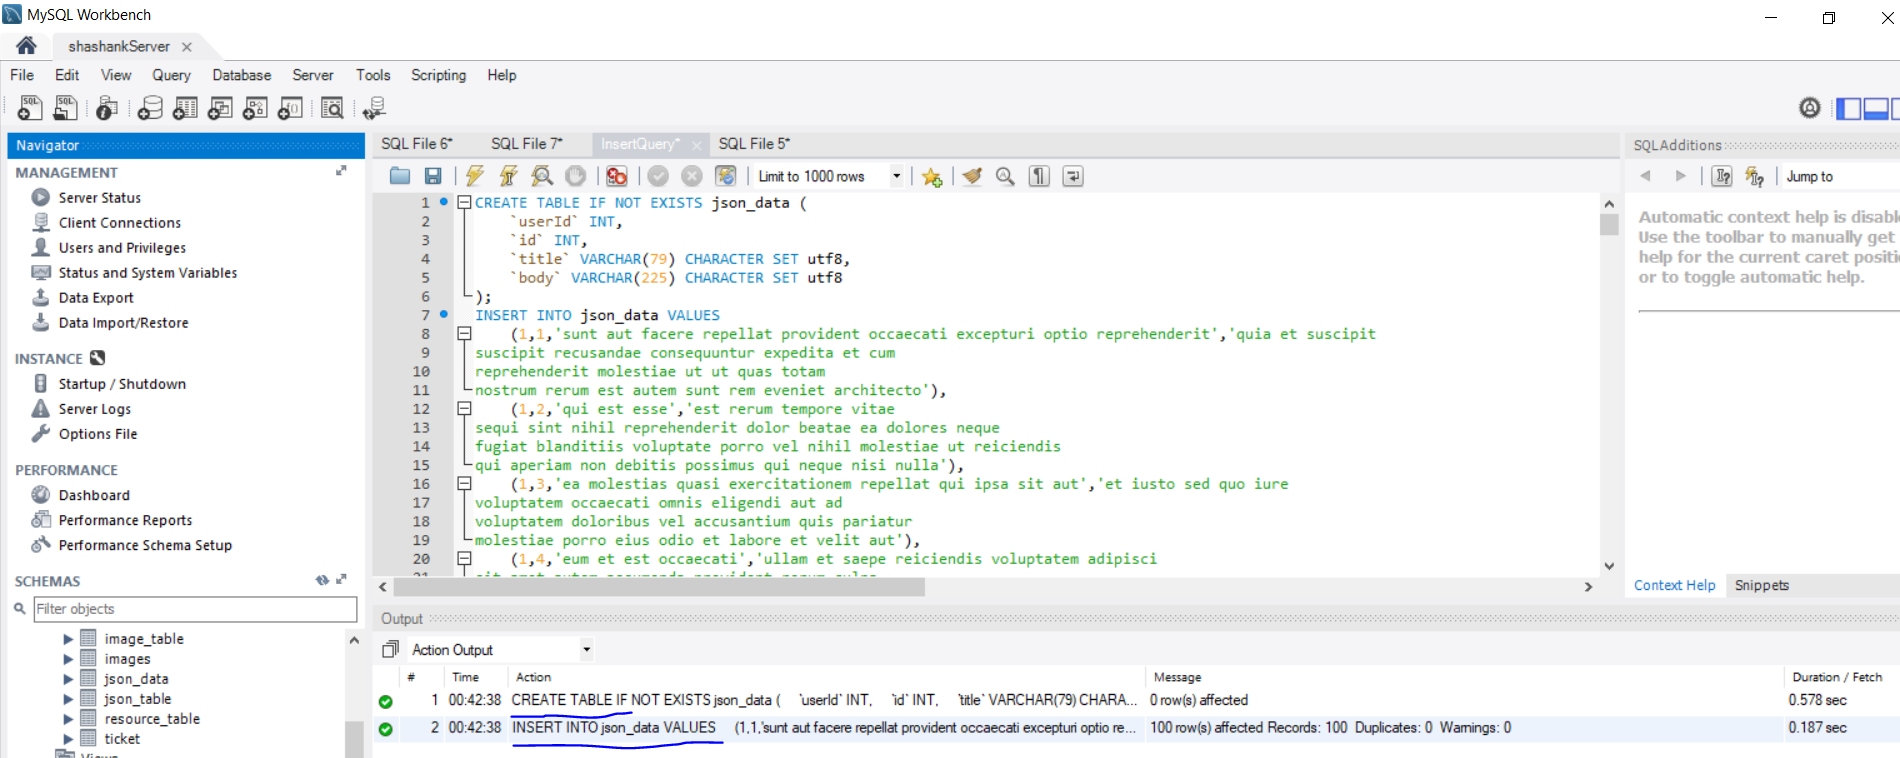1900x758 pixels.
Task: Open a SQL script file icon
Action: (x=65, y=107)
